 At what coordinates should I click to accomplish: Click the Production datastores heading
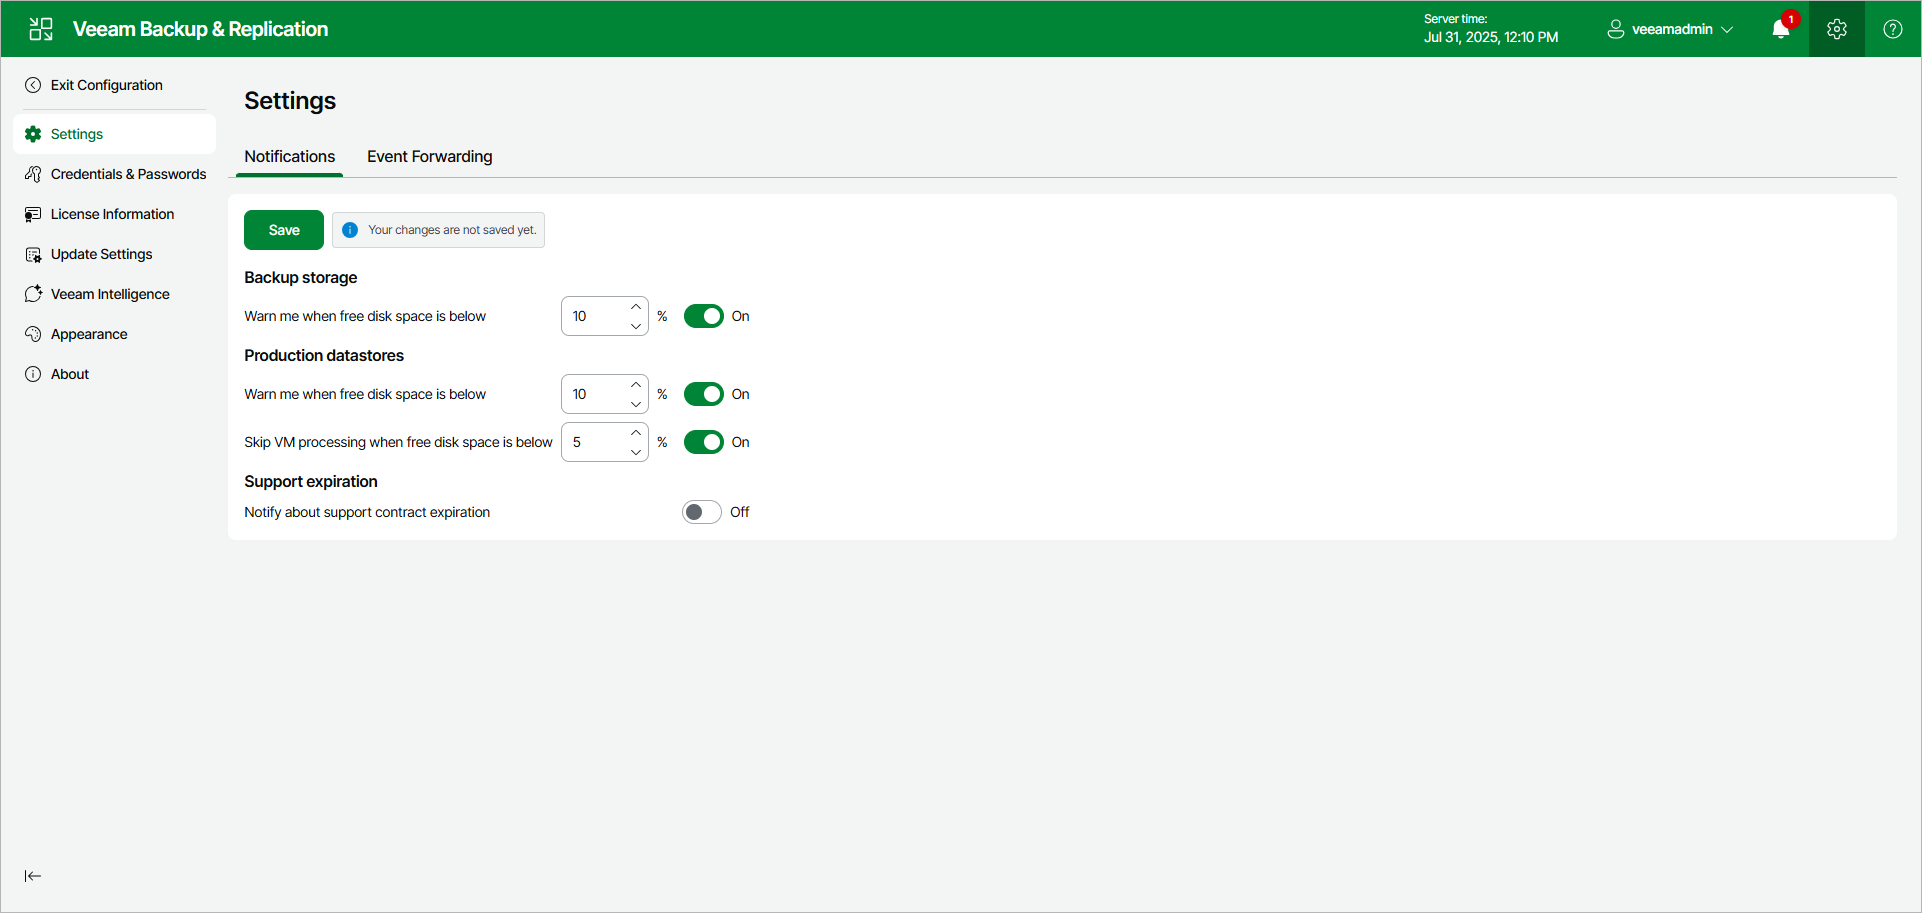pos(324,356)
